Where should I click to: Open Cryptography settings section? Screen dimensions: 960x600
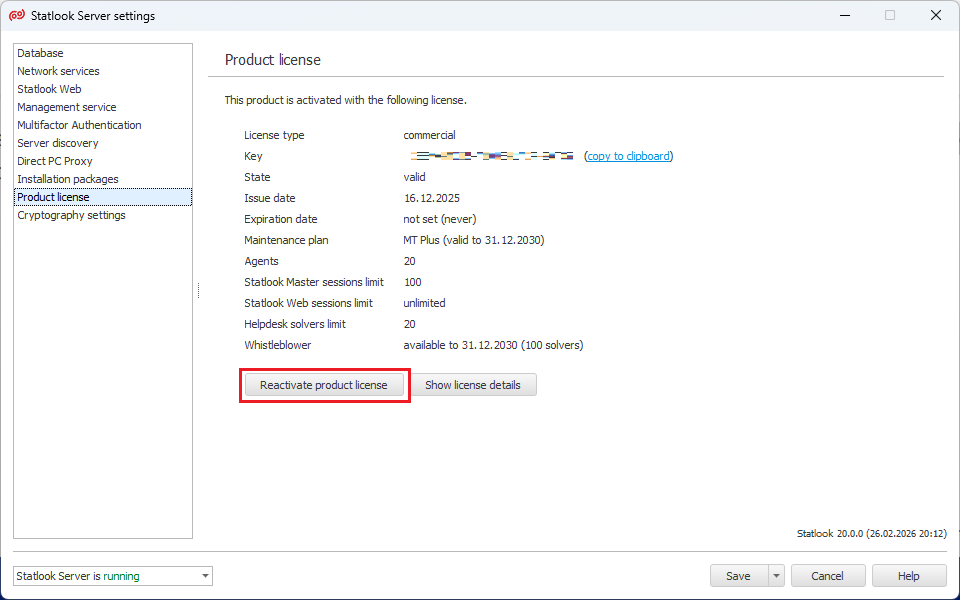point(71,215)
